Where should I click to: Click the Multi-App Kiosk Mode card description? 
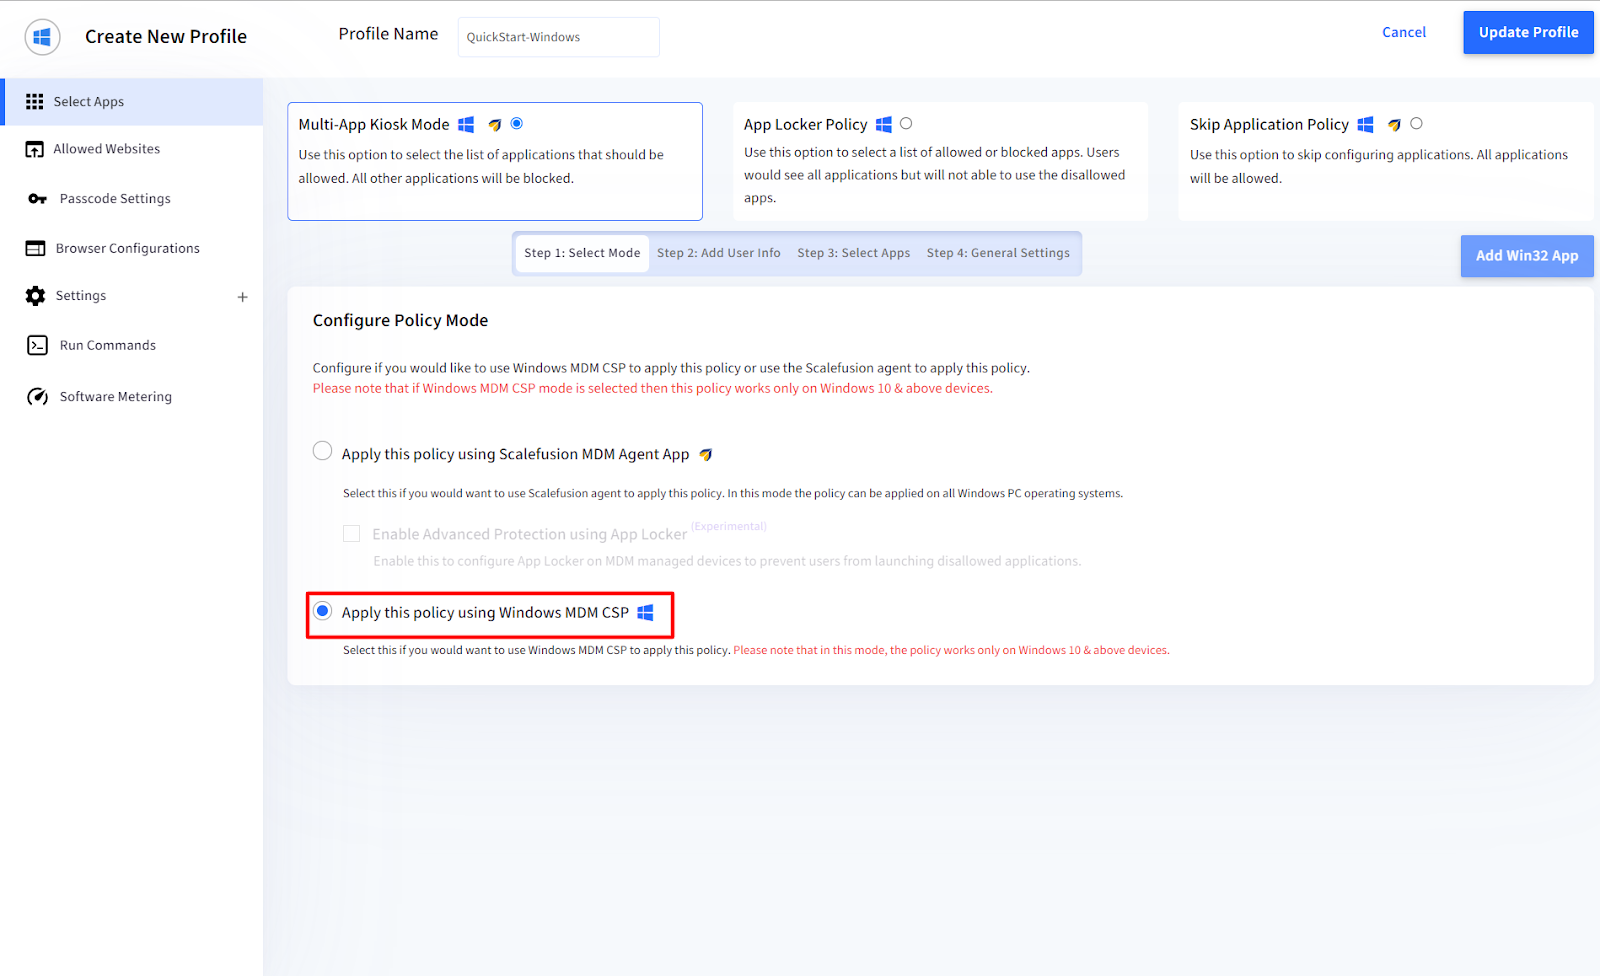(x=481, y=167)
